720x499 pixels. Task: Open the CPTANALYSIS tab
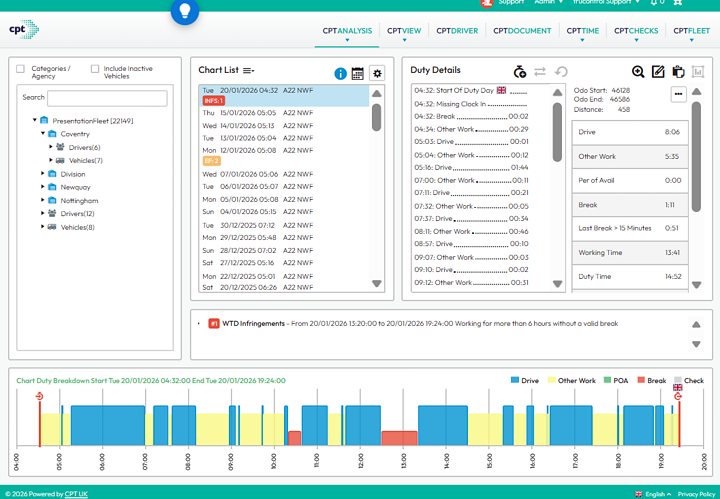(x=347, y=31)
